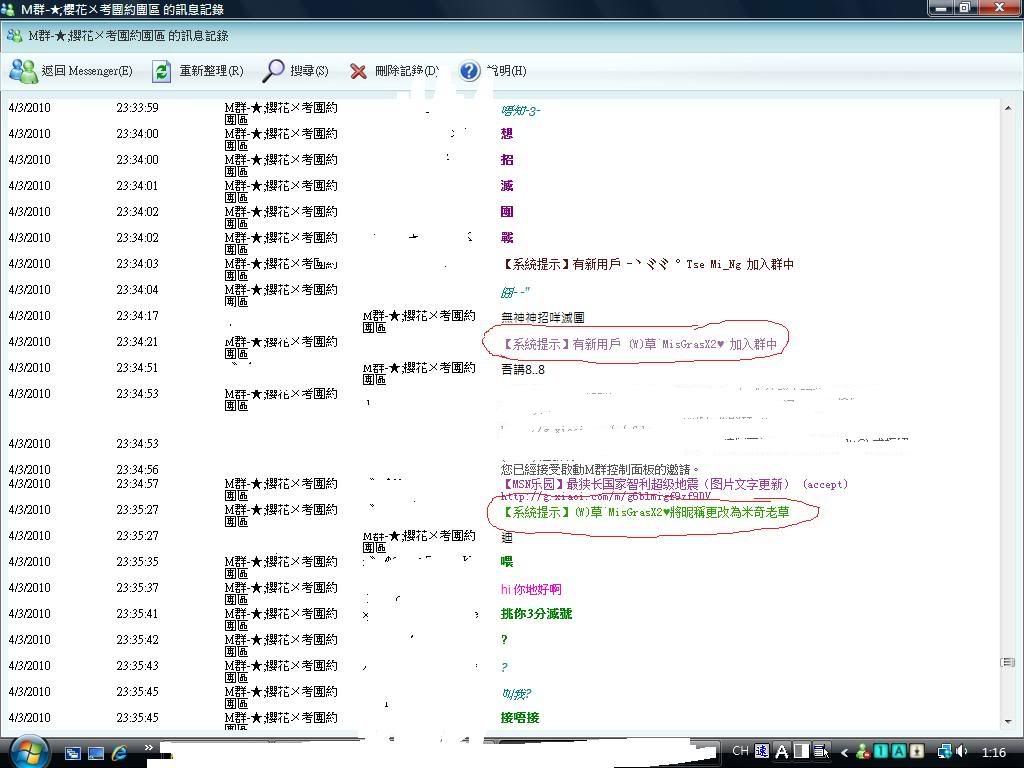The height and width of the screenshot is (768, 1024).
Task: Expand the quick launch overflow chevron
Action: (x=149, y=748)
